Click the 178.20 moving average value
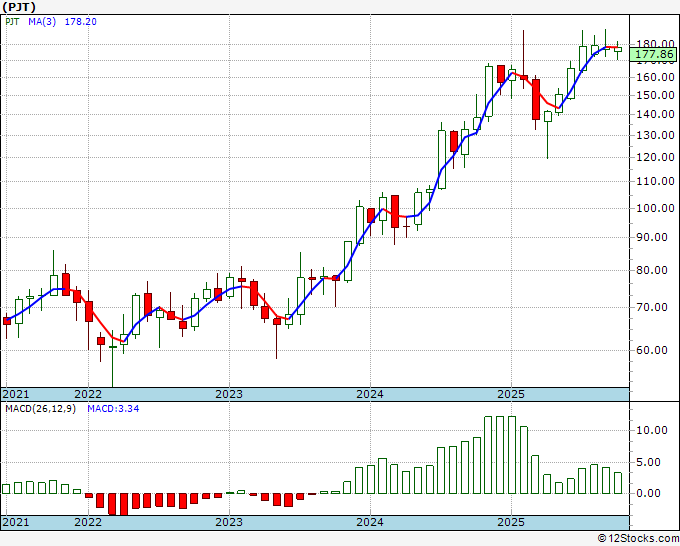680x546 pixels. coord(81,22)
